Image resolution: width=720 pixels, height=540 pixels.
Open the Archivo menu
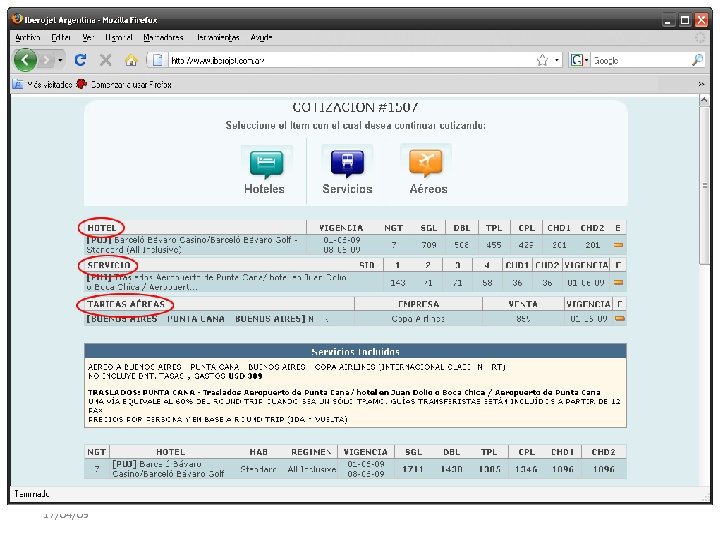pos(28,37)
